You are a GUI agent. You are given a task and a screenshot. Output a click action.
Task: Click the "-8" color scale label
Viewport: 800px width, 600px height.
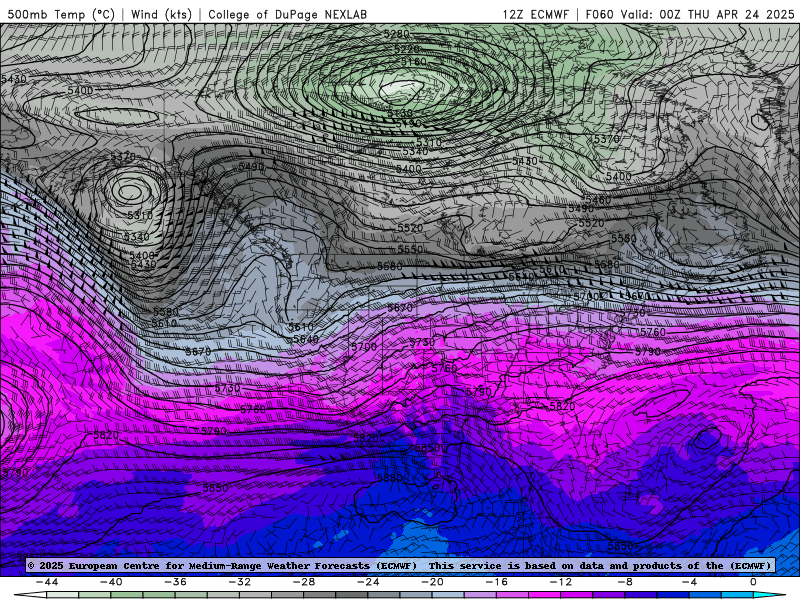point(626,582)
